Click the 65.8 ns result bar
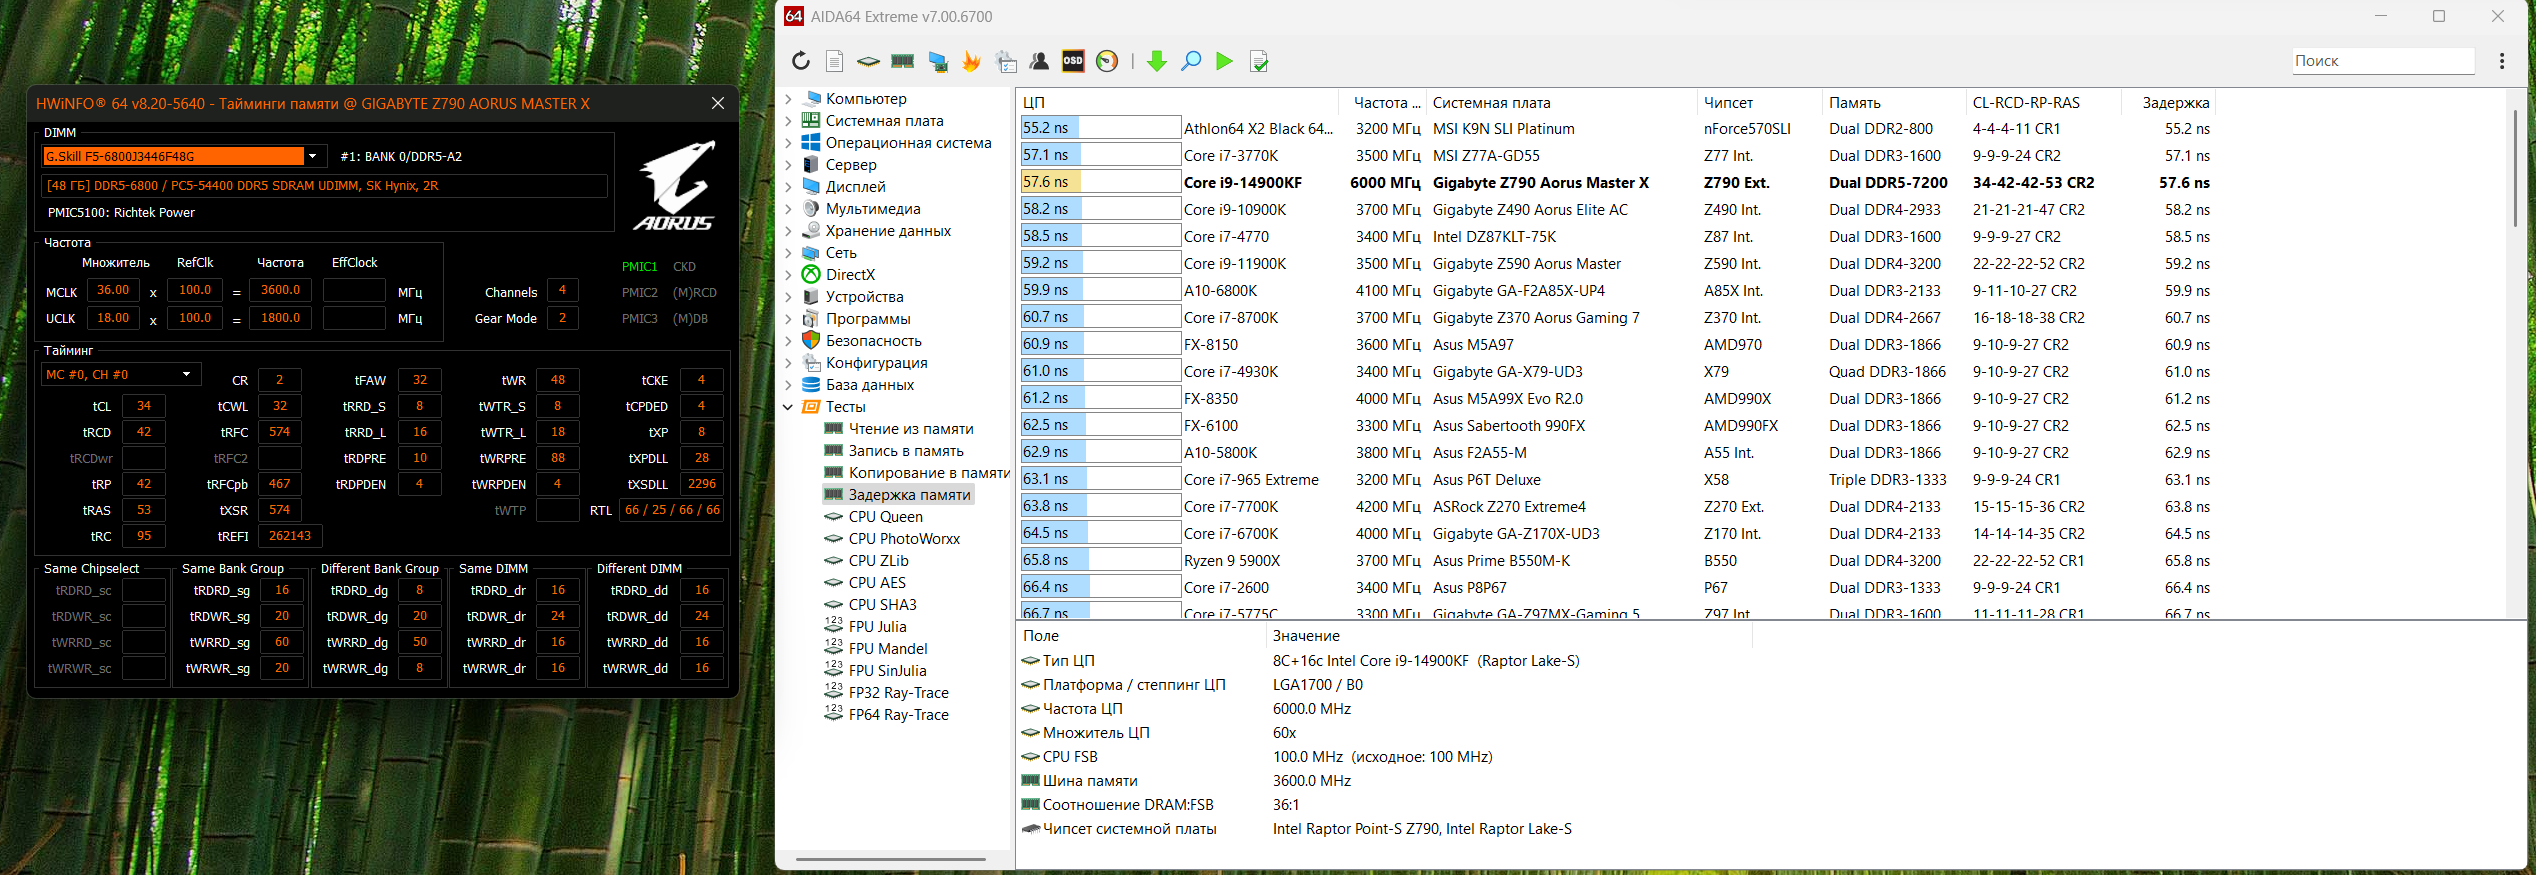 point(1101,560)
